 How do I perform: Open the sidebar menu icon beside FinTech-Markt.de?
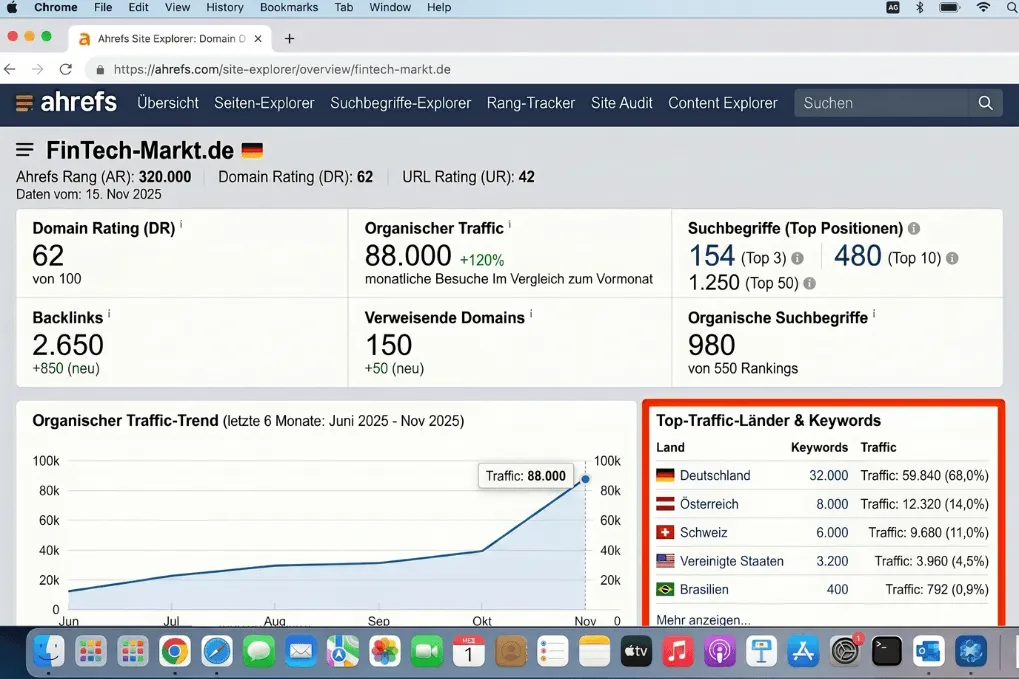pos(25,150)
